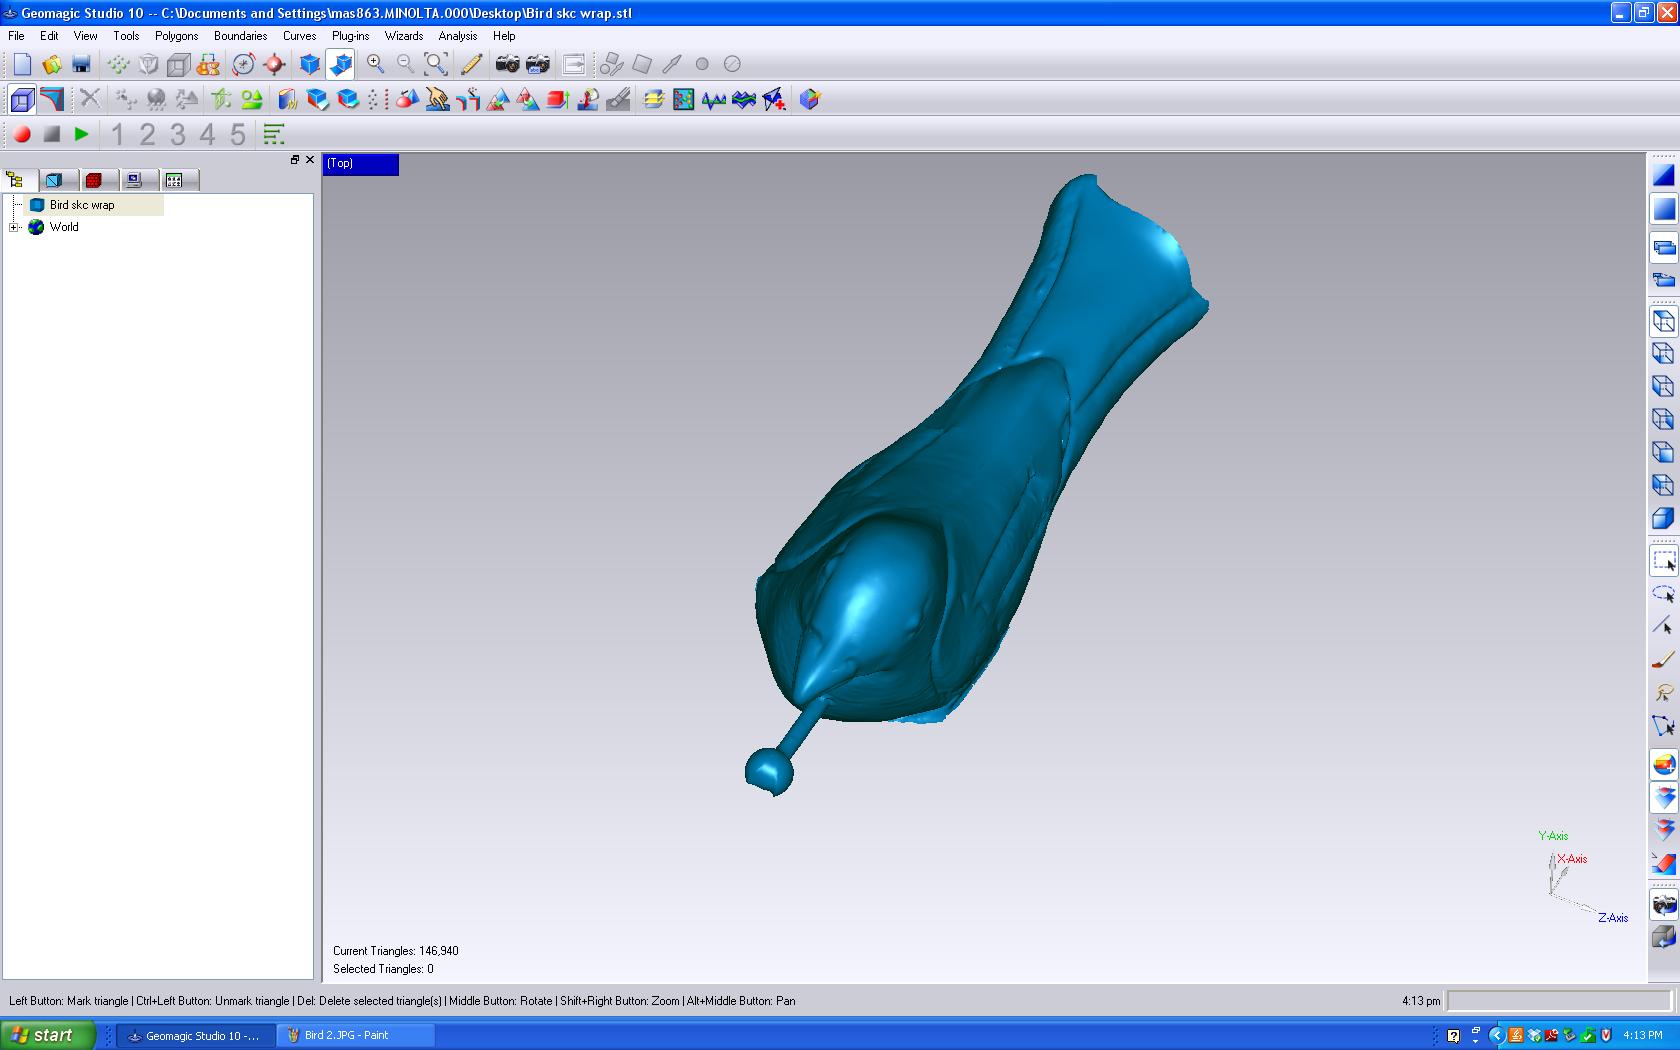Click the Geomagic Studio 10 taskbar button
The height and width of the screenshot is (1050, 1680).
[x=196, y=1035]
